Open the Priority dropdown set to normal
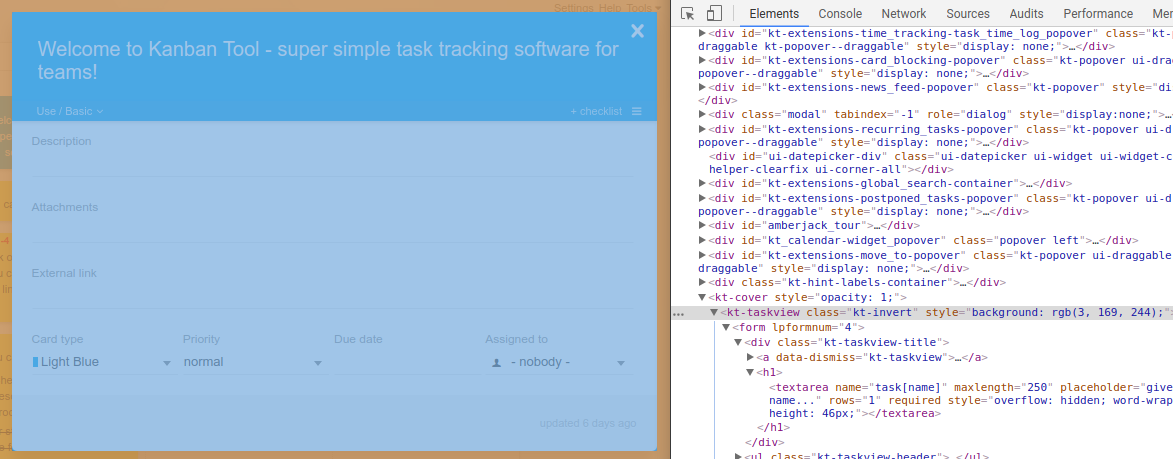1173x459 pixels. (x=253, y=362)
